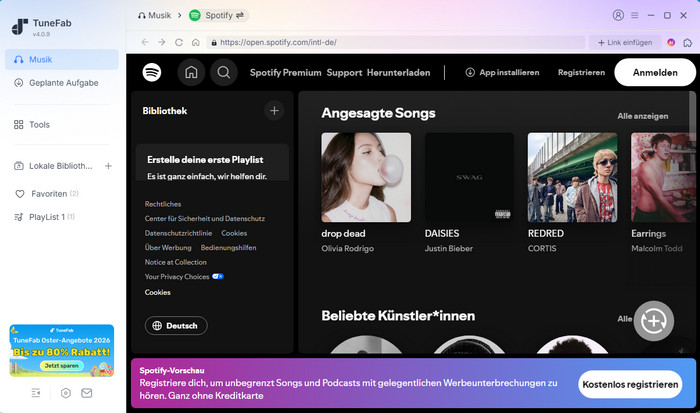The width and height of the screenshot is (700, 413).
Task: Open Support link in Spotify header
Action: (344, 72)
